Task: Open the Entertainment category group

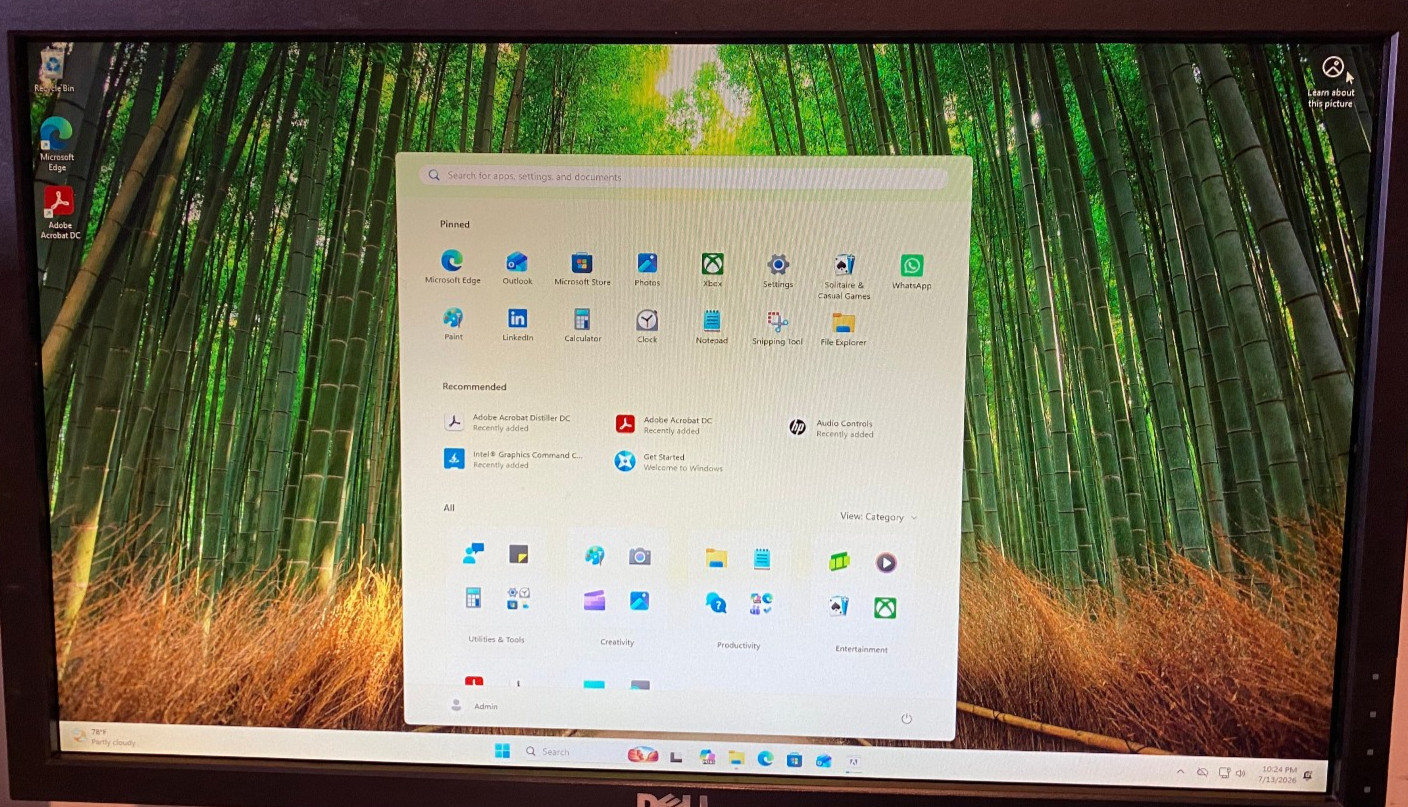Action: [862, 596]
